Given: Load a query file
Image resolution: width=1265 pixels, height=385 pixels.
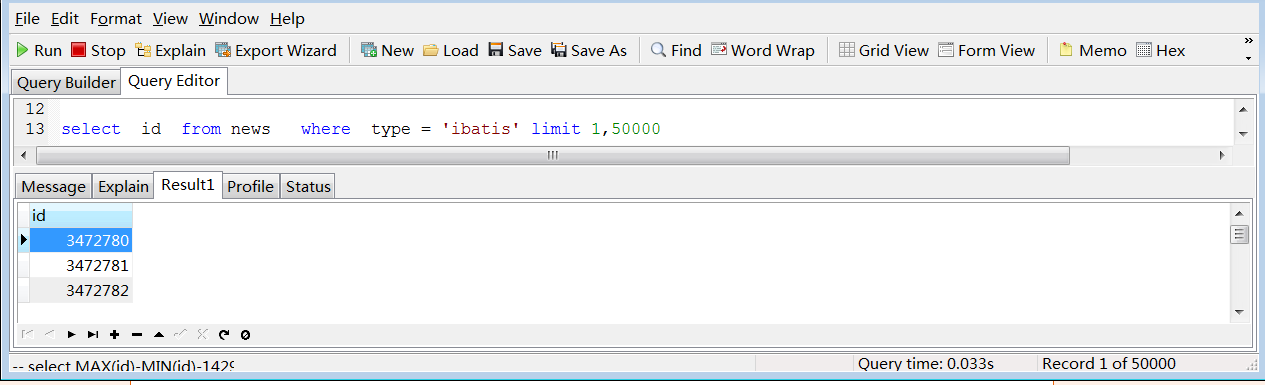Looking at the screenshot, I should pos(451,50).
